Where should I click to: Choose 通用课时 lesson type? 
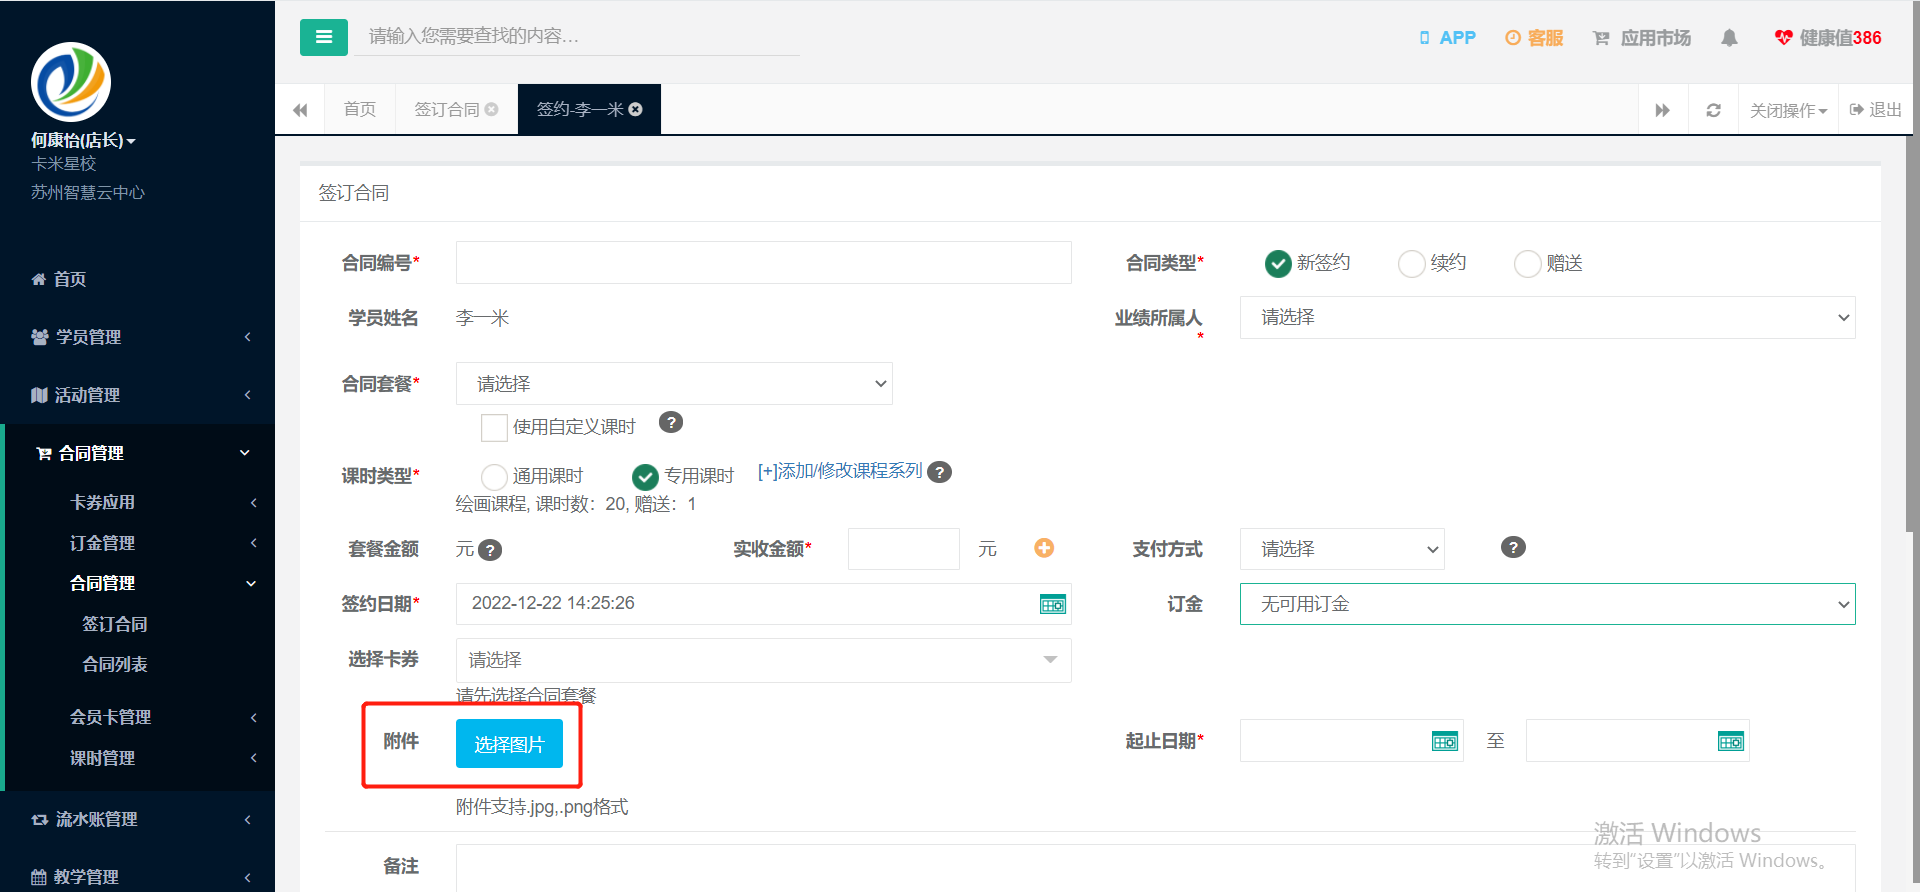[x=494, y=476]
